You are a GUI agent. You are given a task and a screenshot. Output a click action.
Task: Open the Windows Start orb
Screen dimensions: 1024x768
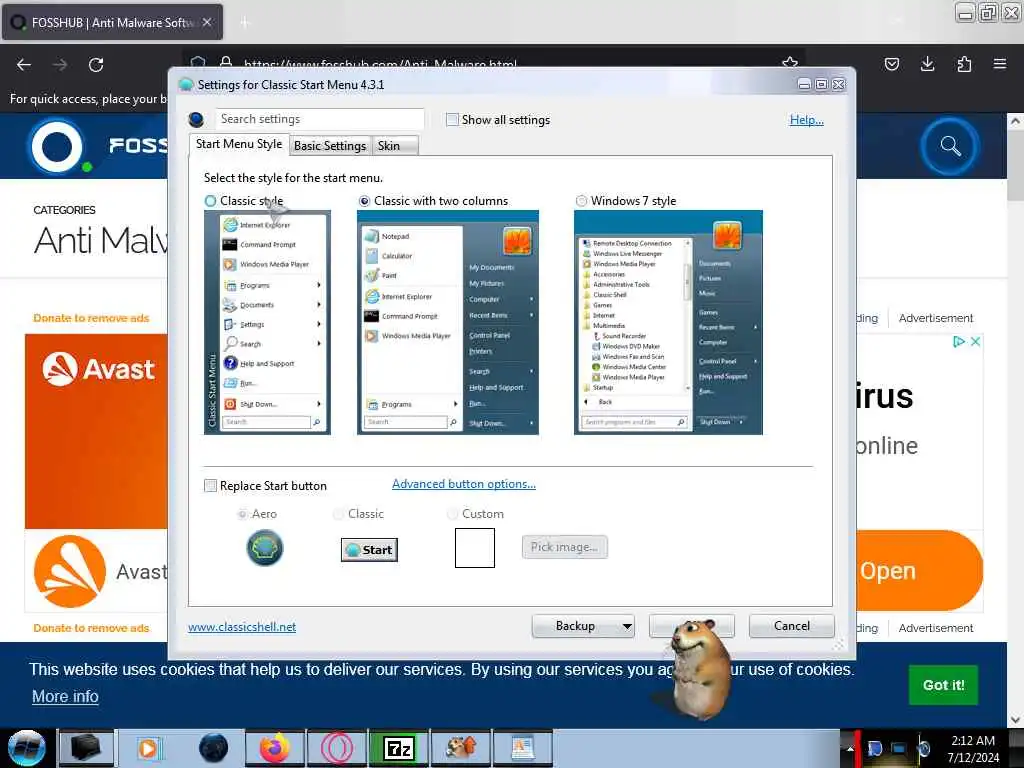click(26, 748)
